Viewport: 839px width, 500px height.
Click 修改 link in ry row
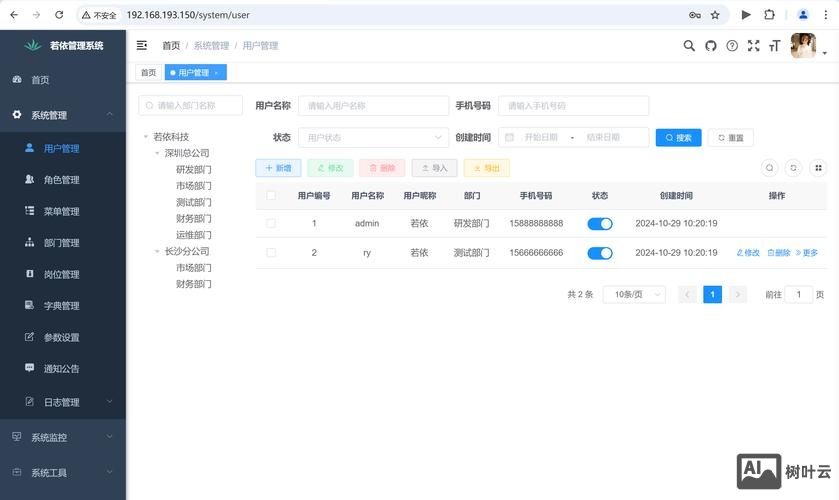[748, 253]
